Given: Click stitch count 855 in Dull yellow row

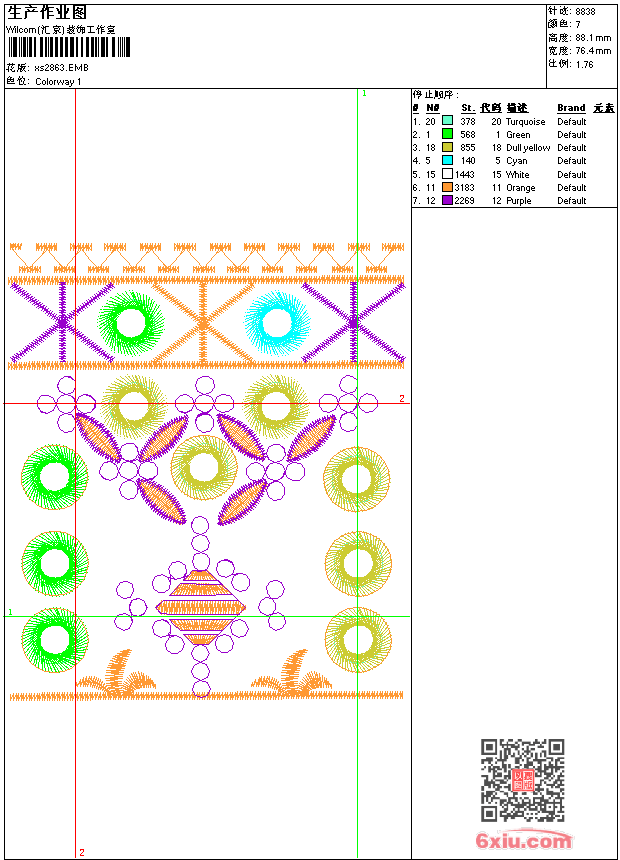Looking at the screenshot, I should [x=467, y=148].
